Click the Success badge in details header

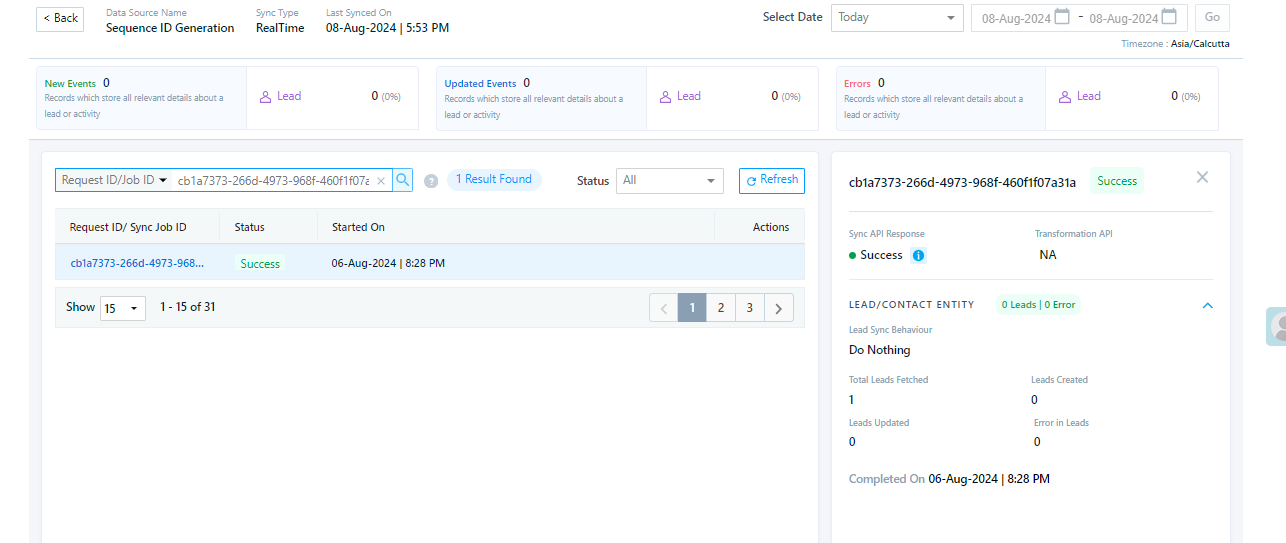pyautogui.click(x=1117, y=181)
